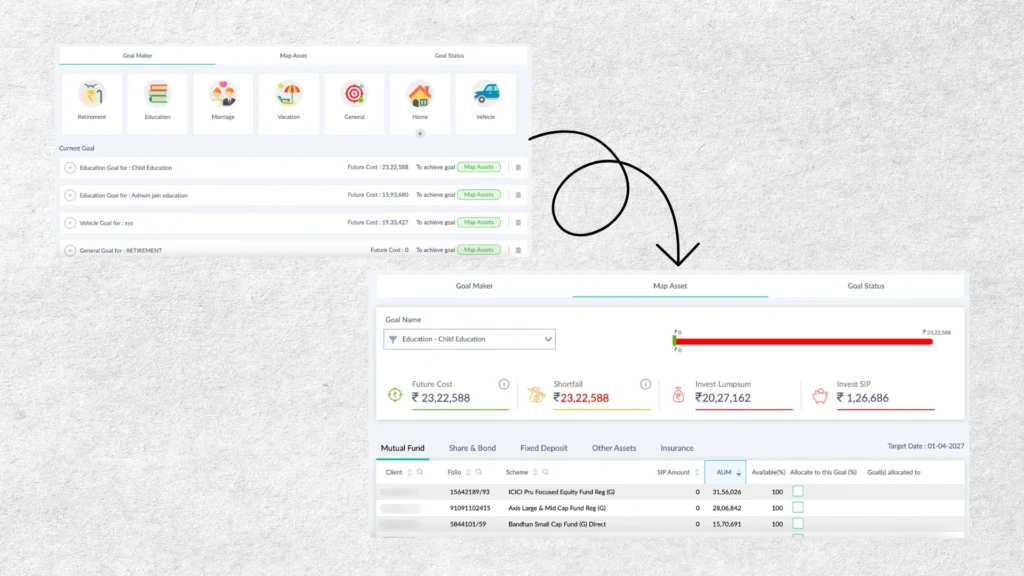The height and width of the screenshot is (576, 1024).
Task: Choose the Vehicle goal car icon
Action: pos(485,95)
